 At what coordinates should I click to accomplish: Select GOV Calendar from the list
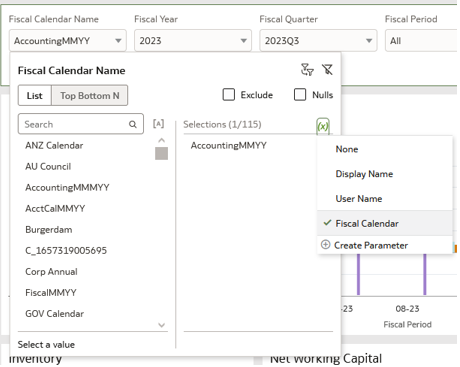[x=55, y=314]
